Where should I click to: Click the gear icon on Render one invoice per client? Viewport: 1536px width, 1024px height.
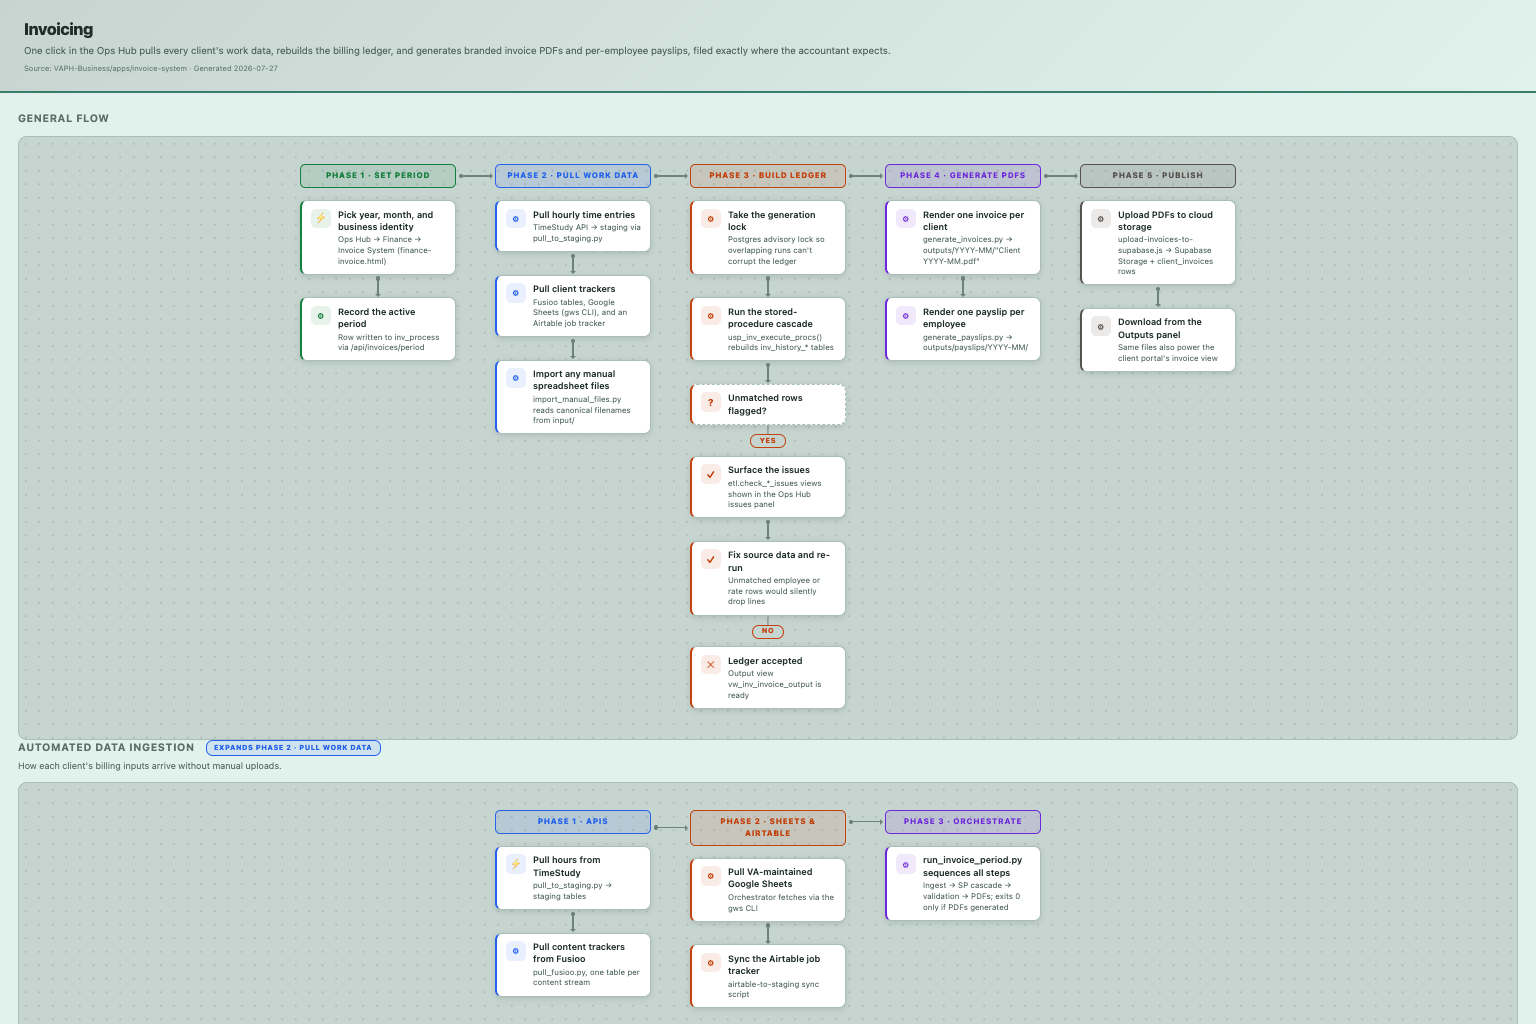pyautogui.click(x=906, y=218)
